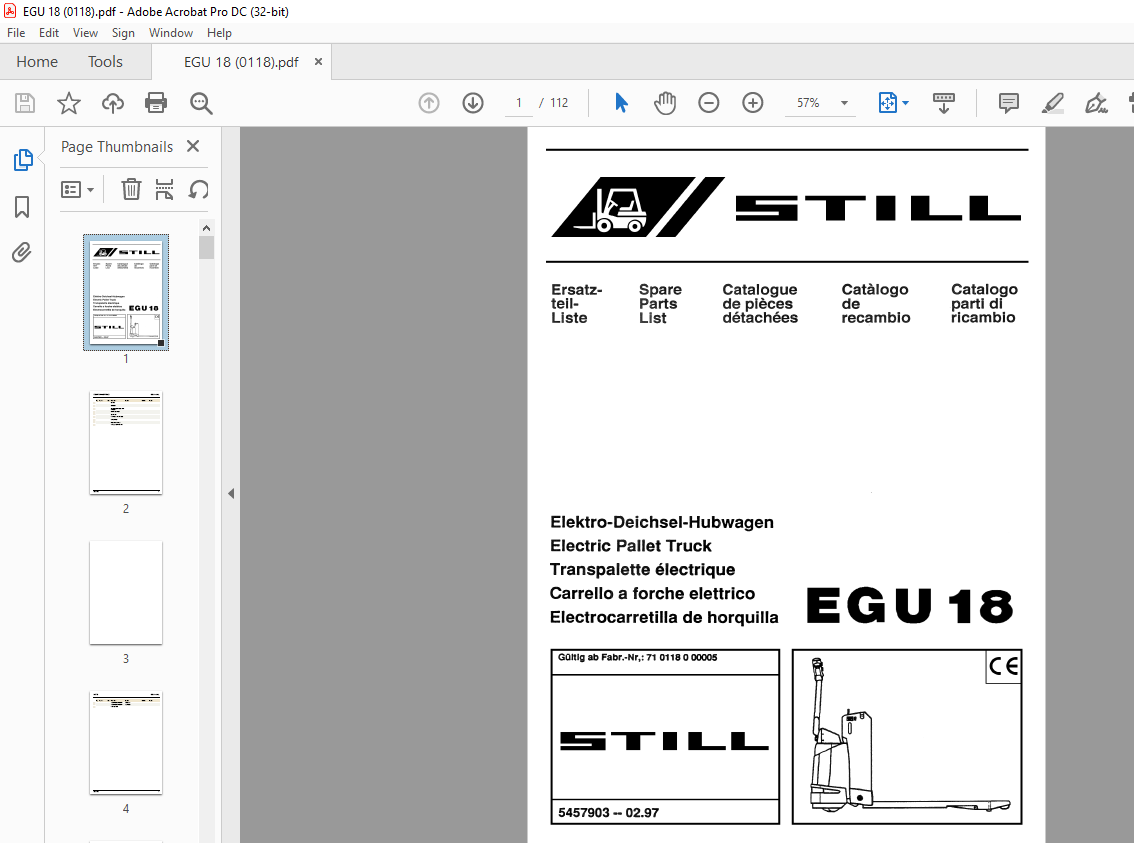Click the scrolling mode keyboard icon
Viewport: 1134px width, 843px height.
pyautogui.click(x=944, y=103)
